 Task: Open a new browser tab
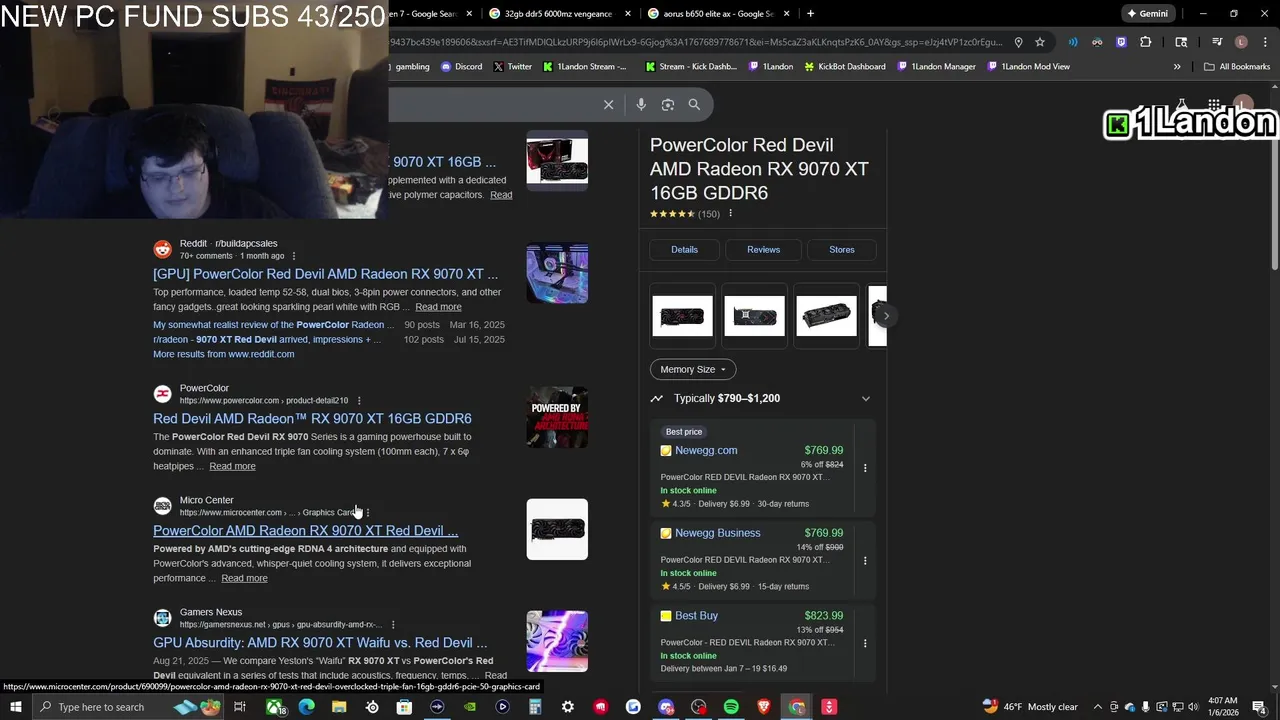[x=810, y=13]
